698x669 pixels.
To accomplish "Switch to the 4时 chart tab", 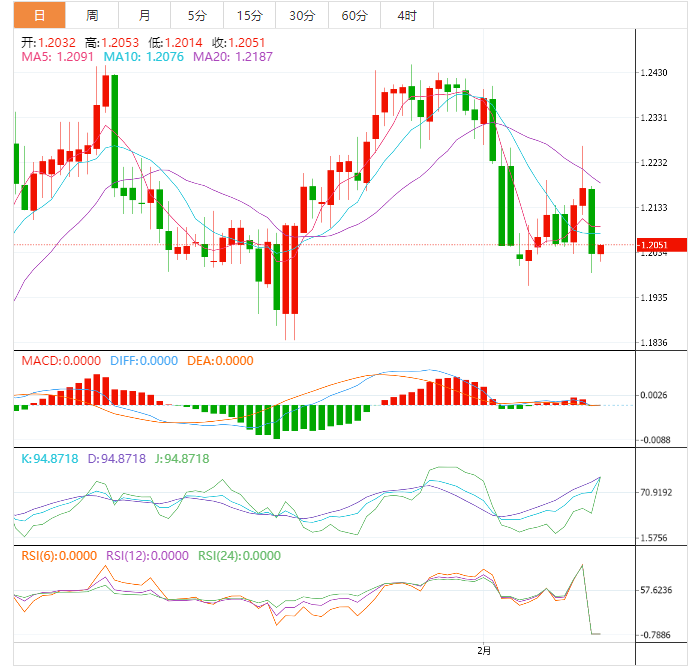I will tap(407, 15).
